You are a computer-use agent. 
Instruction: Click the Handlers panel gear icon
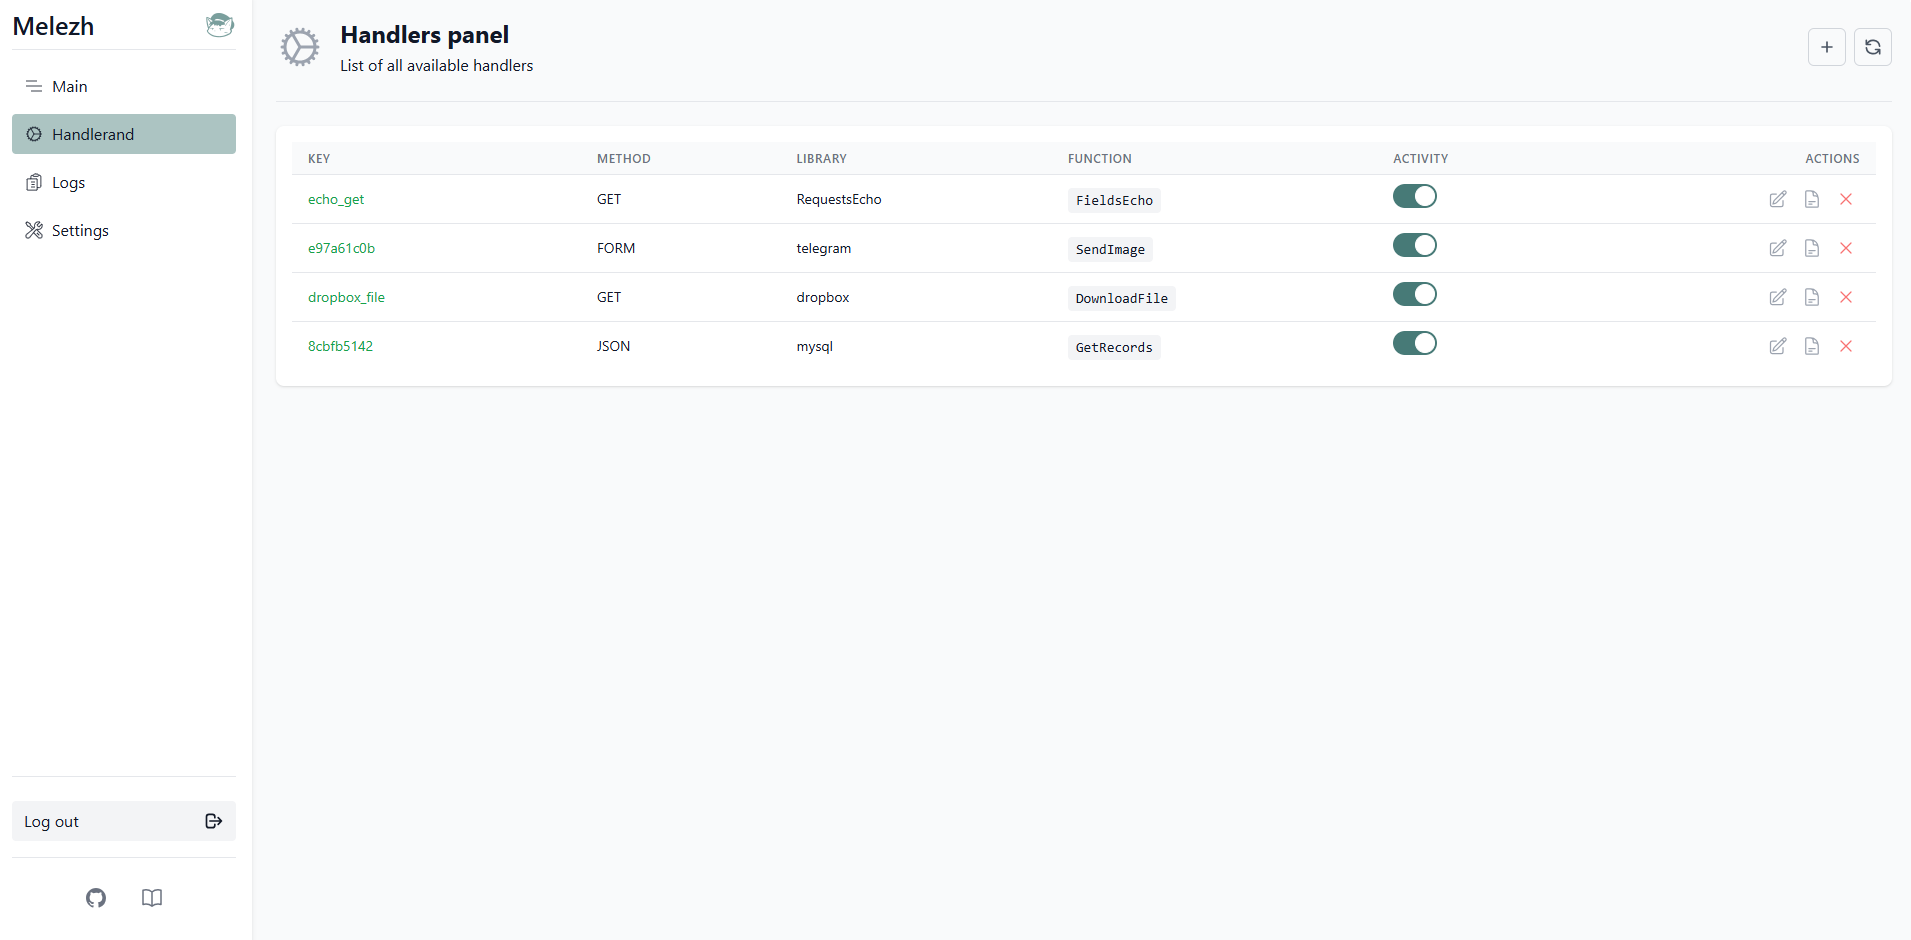[300, 47]
